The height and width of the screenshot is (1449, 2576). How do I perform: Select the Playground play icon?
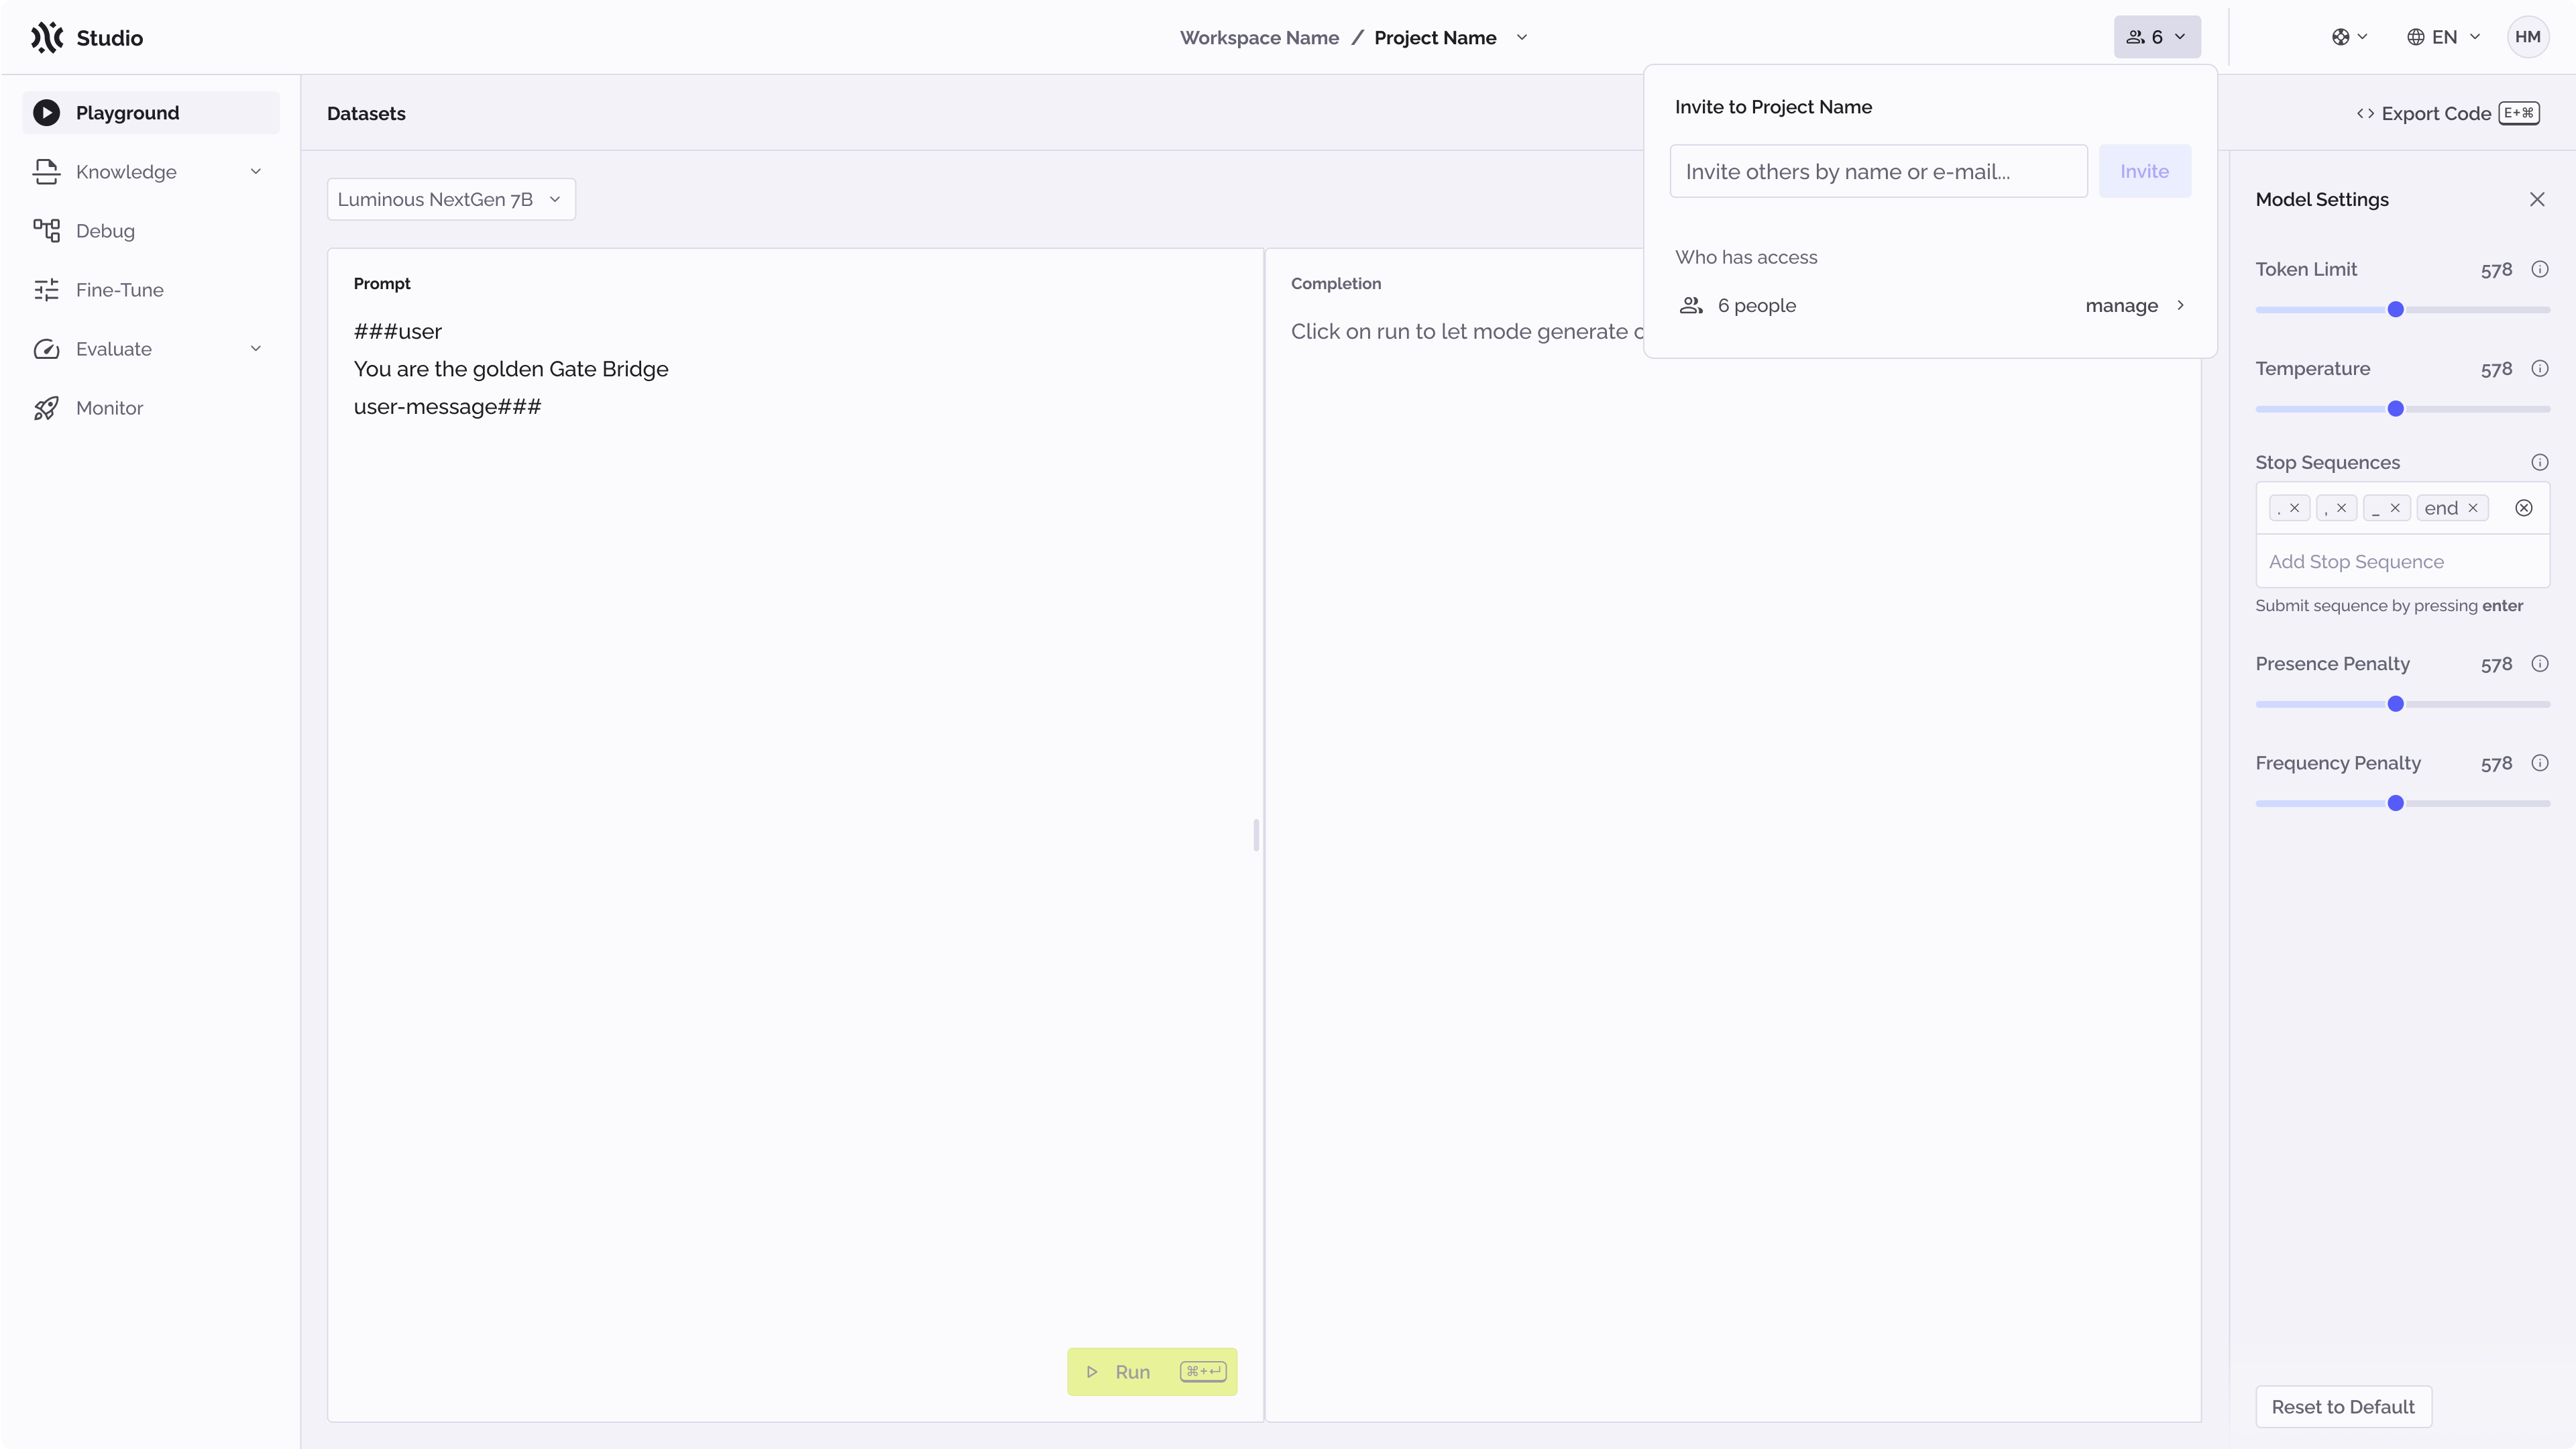tap(46, 112)
